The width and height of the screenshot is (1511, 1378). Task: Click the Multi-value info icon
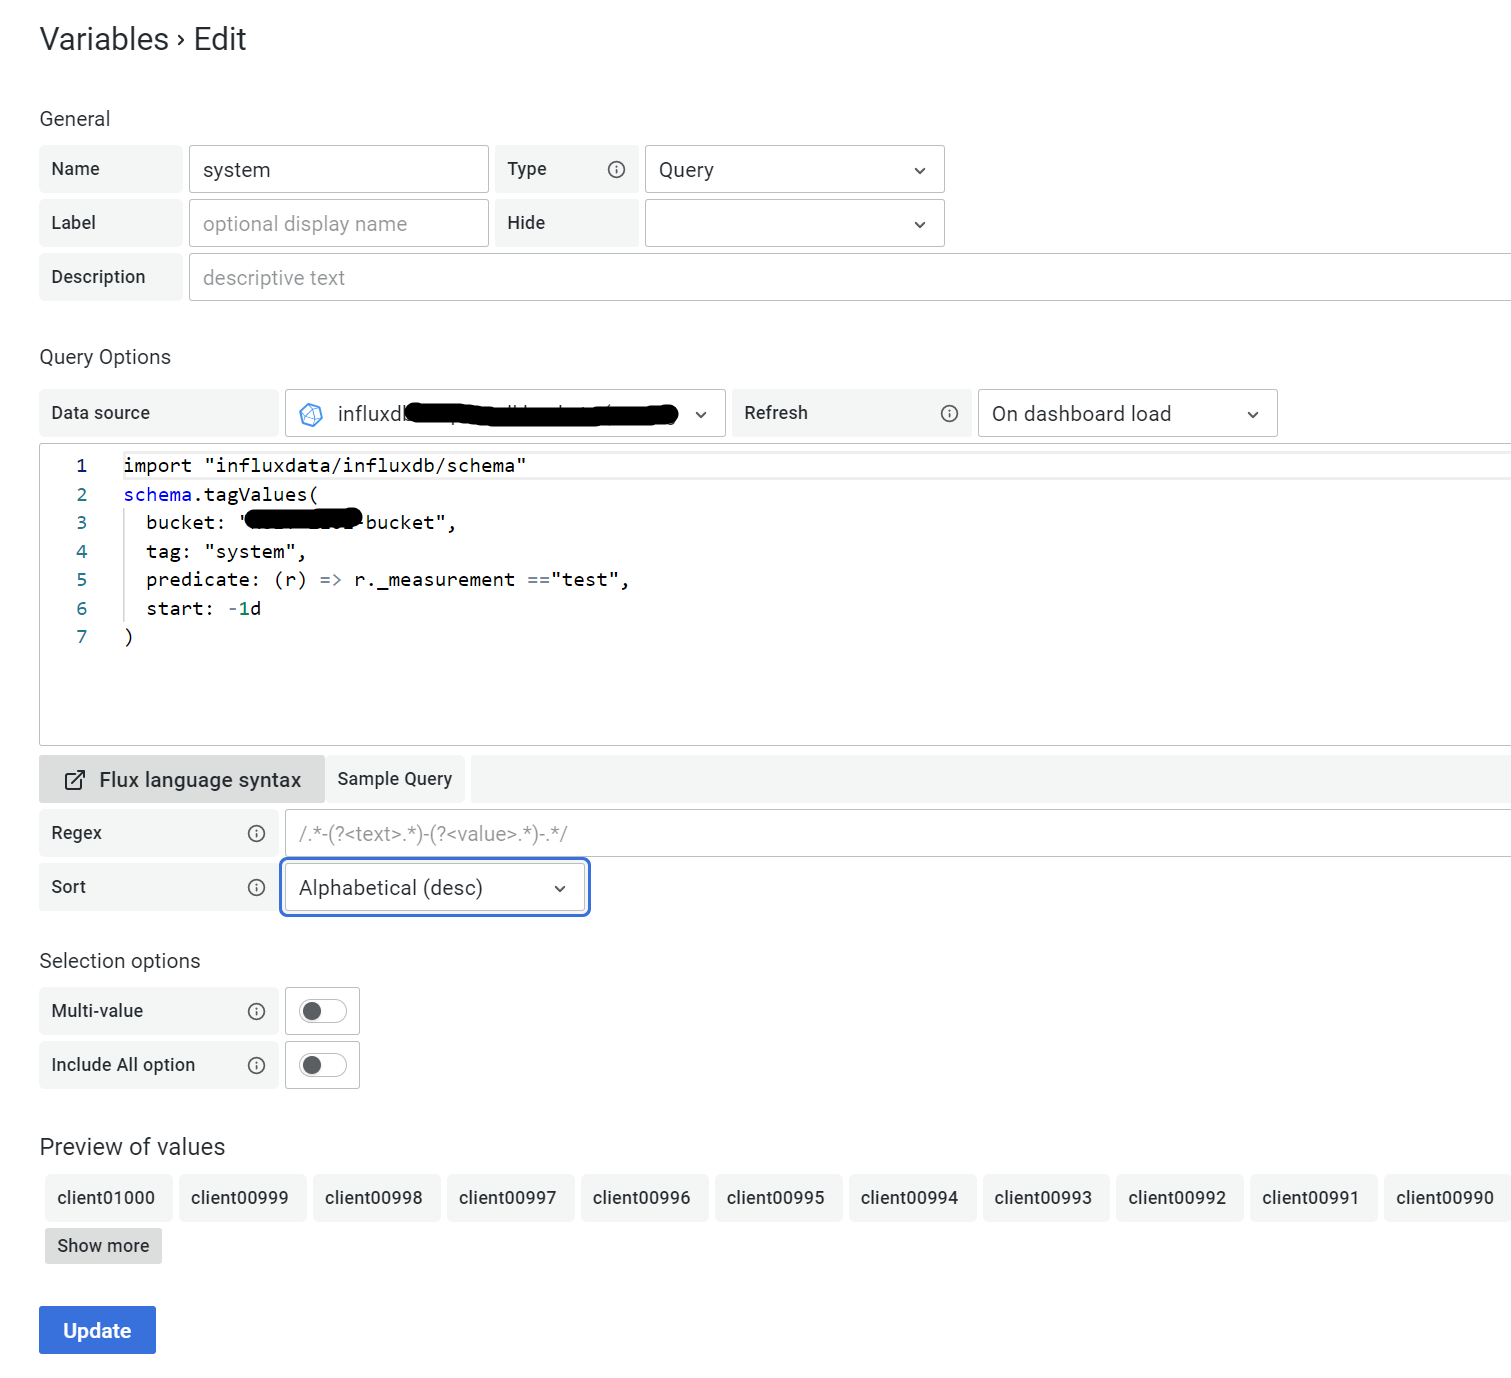coord(257,1010)
